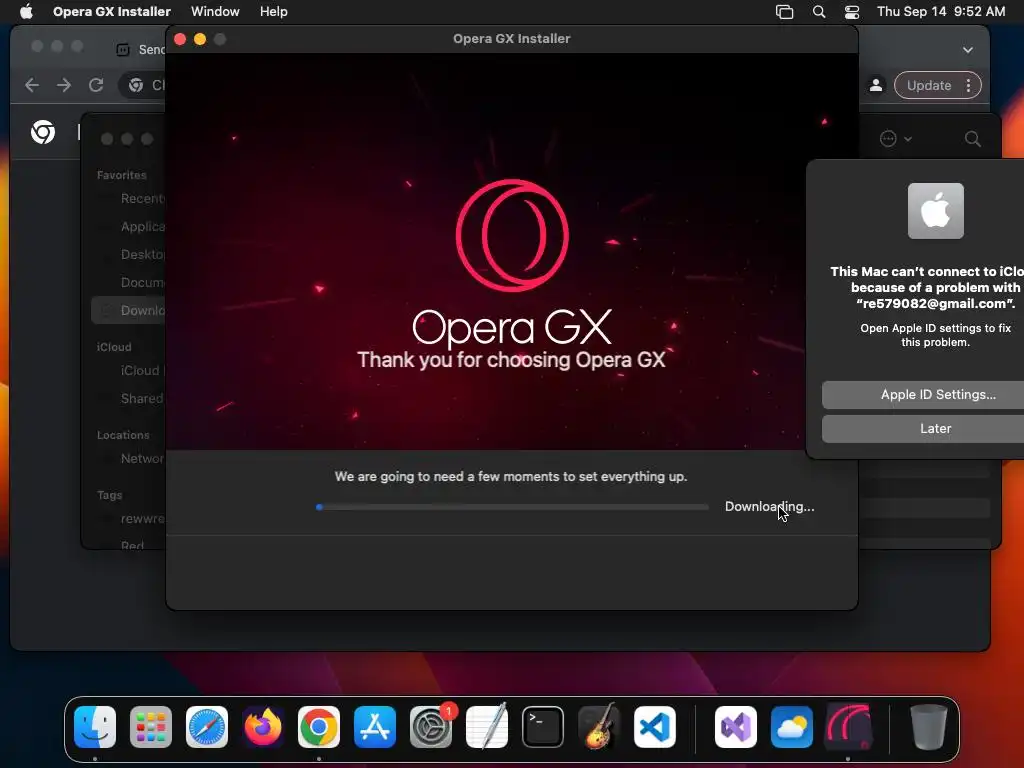Select Documents in Finder sidebar
Screen dimensions: 1024x768
pyautogui.click(x=129, y=283)
